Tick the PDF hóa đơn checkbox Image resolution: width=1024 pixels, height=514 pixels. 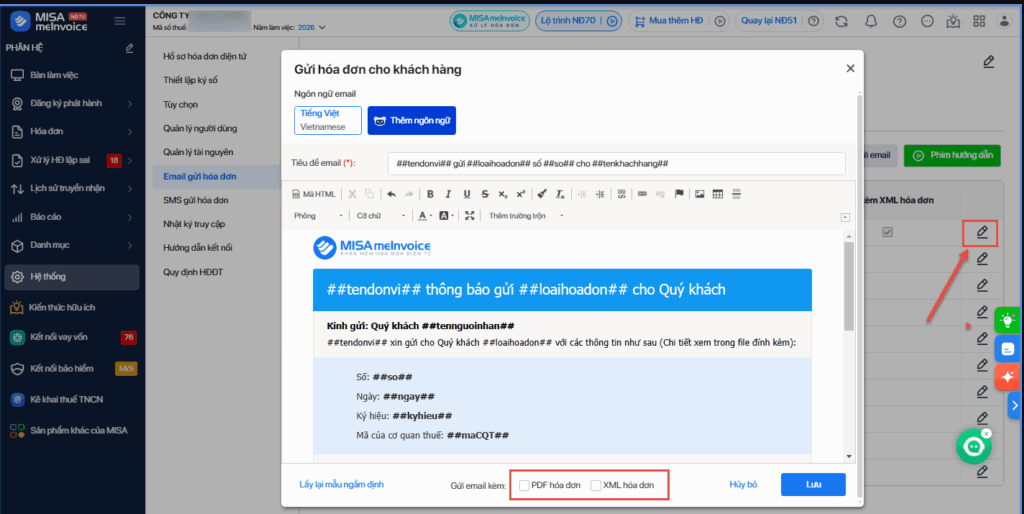[525, 485]
